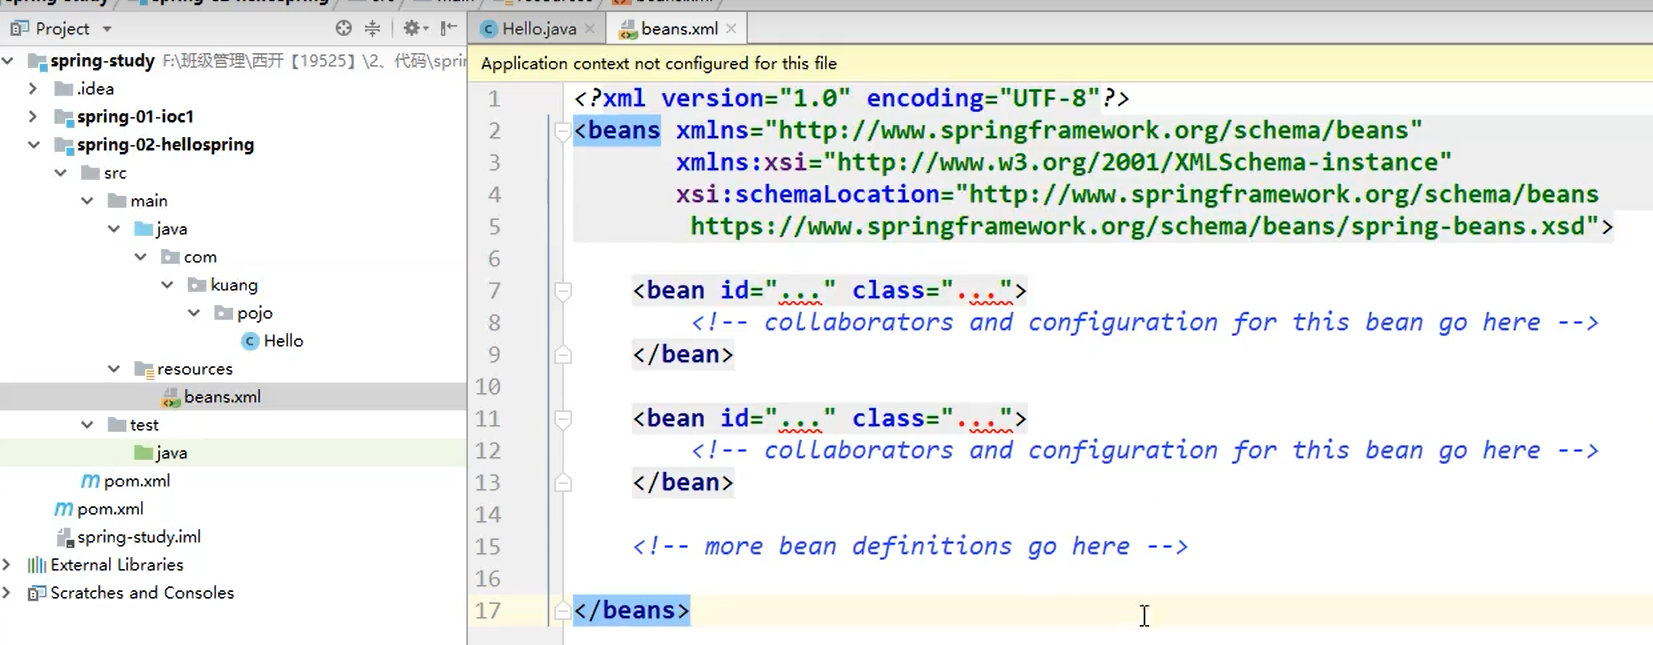Click fold end marker at line 17
1653x645 pixels.
(x=563, y=611)
